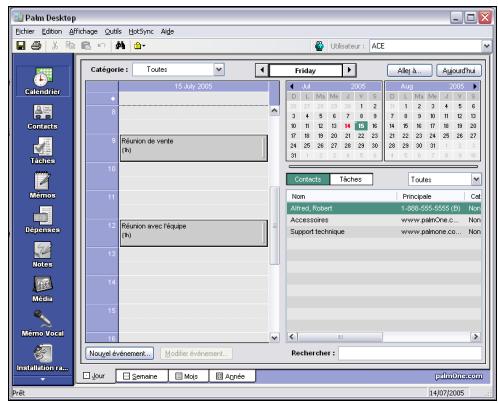Screen dimensions: 498x403
Task: Click the Aujourd'hui button
Action: pos(459,70)
